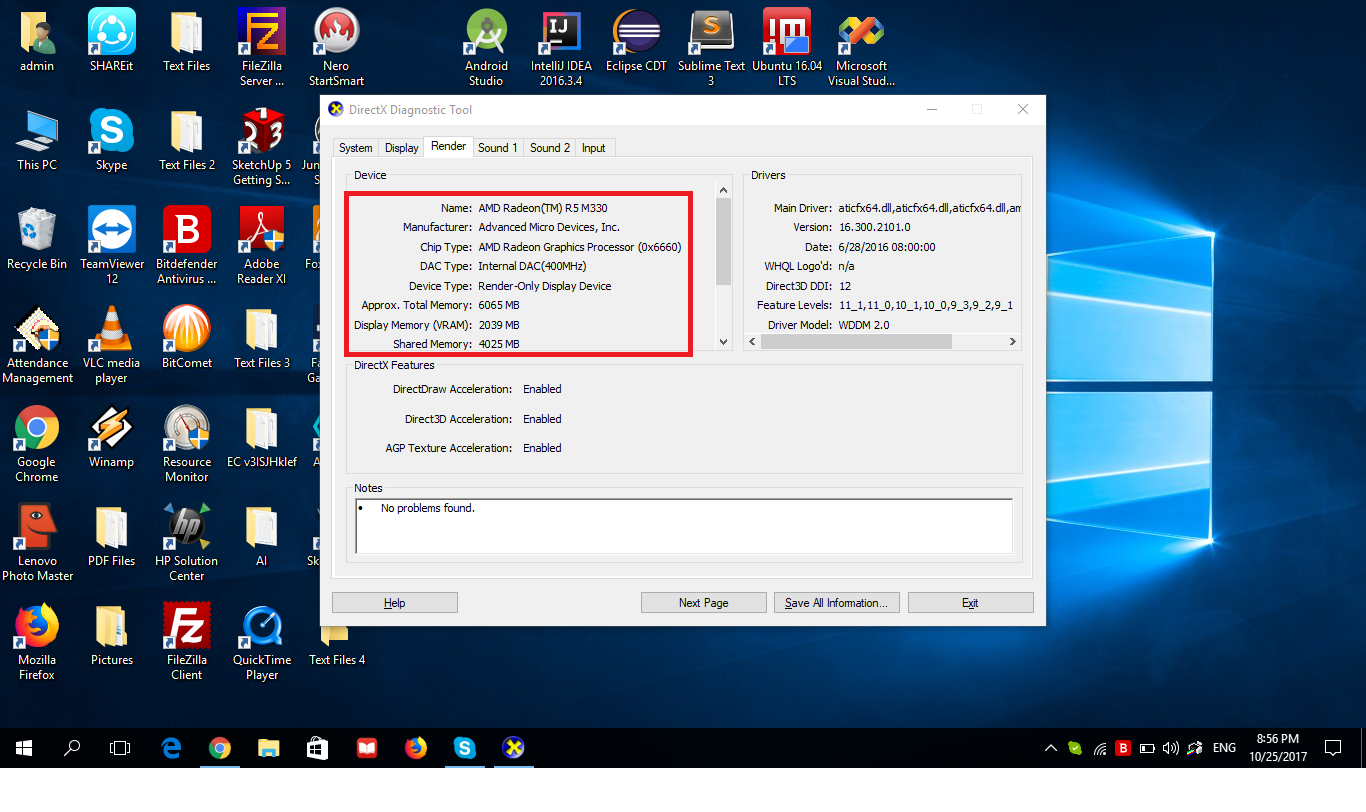1366x812 pixels.
Task: Click the "No problems found." note text
Action: point(428,508)
